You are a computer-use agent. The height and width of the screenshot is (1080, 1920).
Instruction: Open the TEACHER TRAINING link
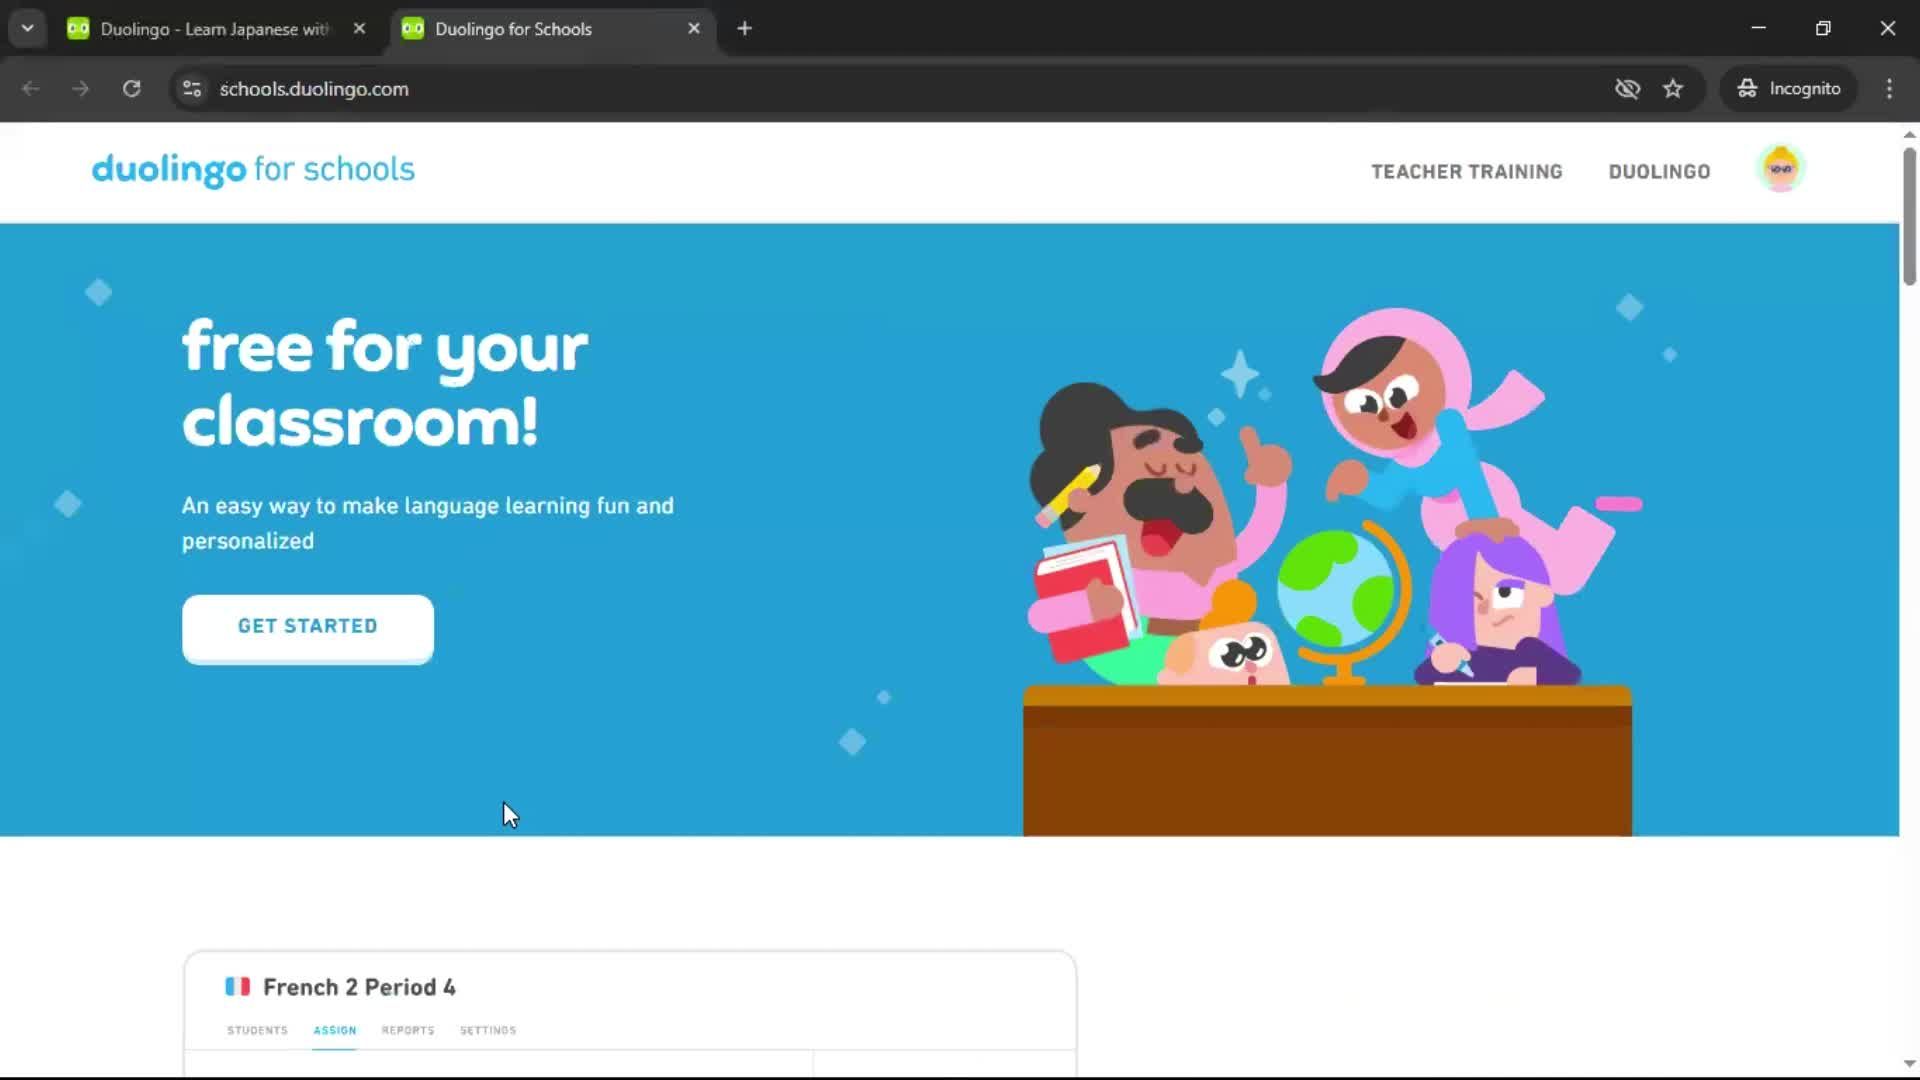tap(1466, 171)
